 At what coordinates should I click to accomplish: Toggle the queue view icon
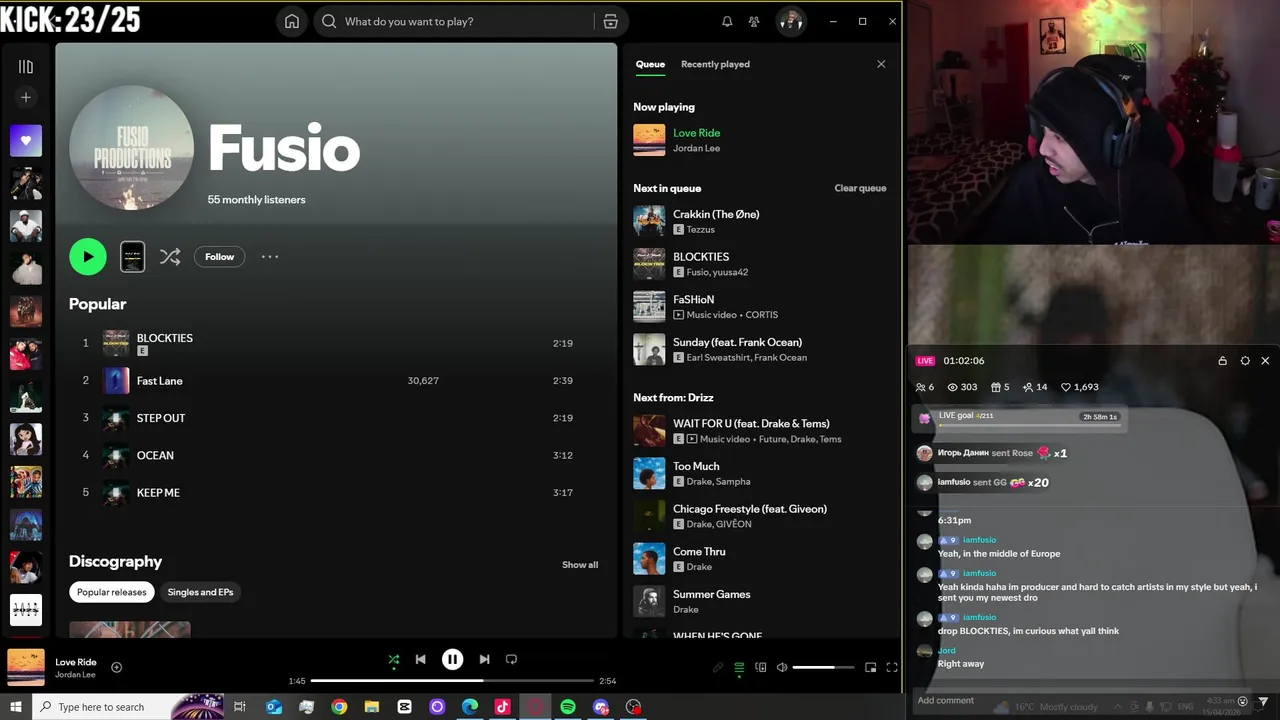point(739,667)
